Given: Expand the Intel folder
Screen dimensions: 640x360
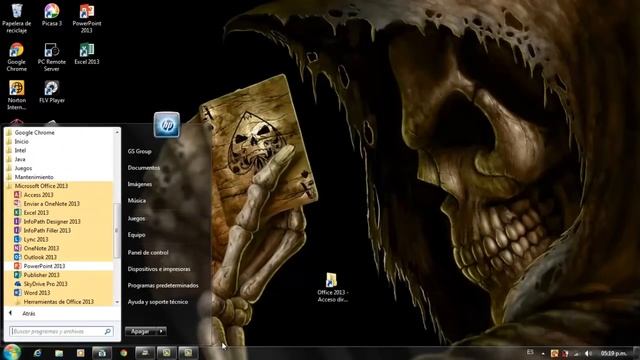Looking at the screenshot, I should pos(20,151).
